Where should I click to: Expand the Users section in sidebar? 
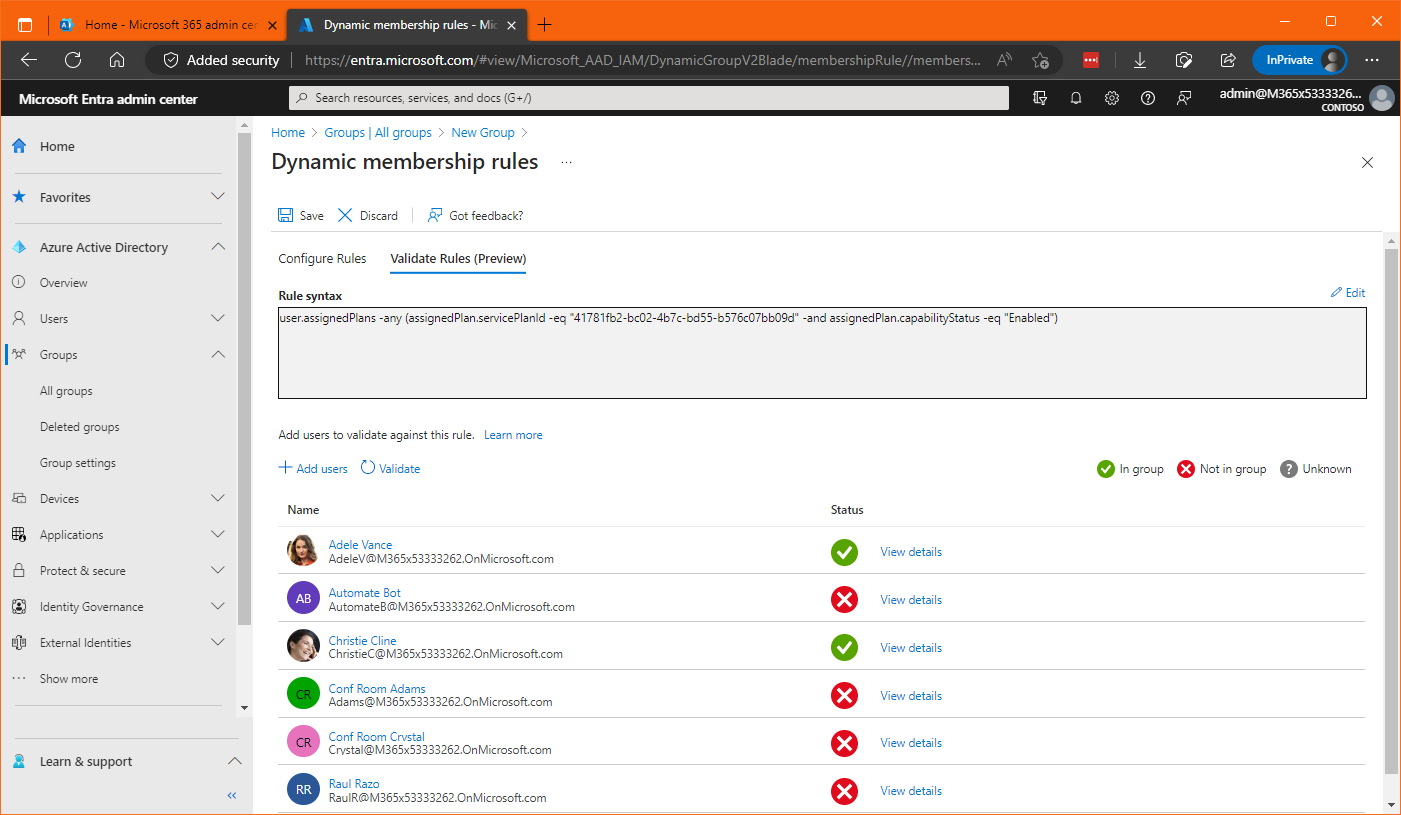tap(218, 319)
